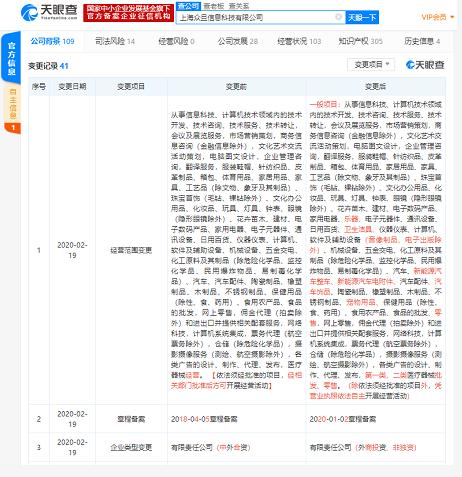Image resolution: width=462 pixels, height=477 pixels.
Task: Click the 天眼一下 search button
Action: tap(362, 17)
